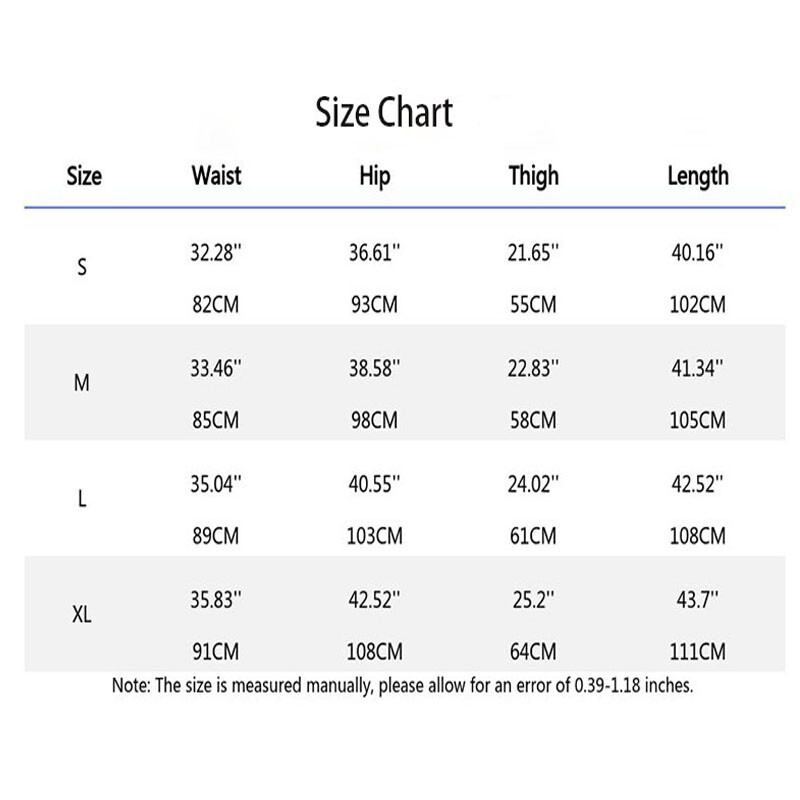
Task: Click the Size column header
Action: click(84, 177)
